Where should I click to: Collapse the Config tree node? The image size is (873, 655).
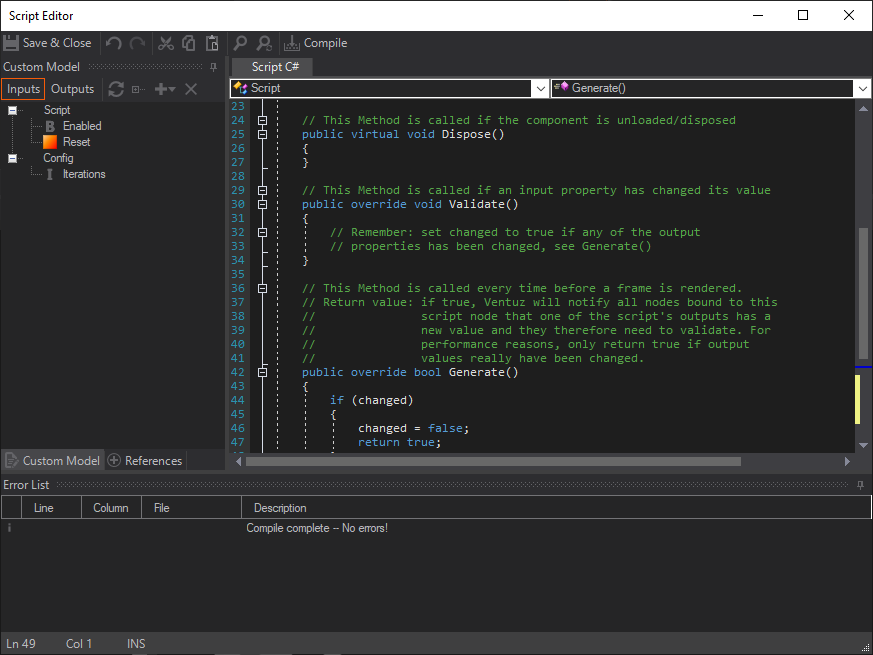pos(12,157)
